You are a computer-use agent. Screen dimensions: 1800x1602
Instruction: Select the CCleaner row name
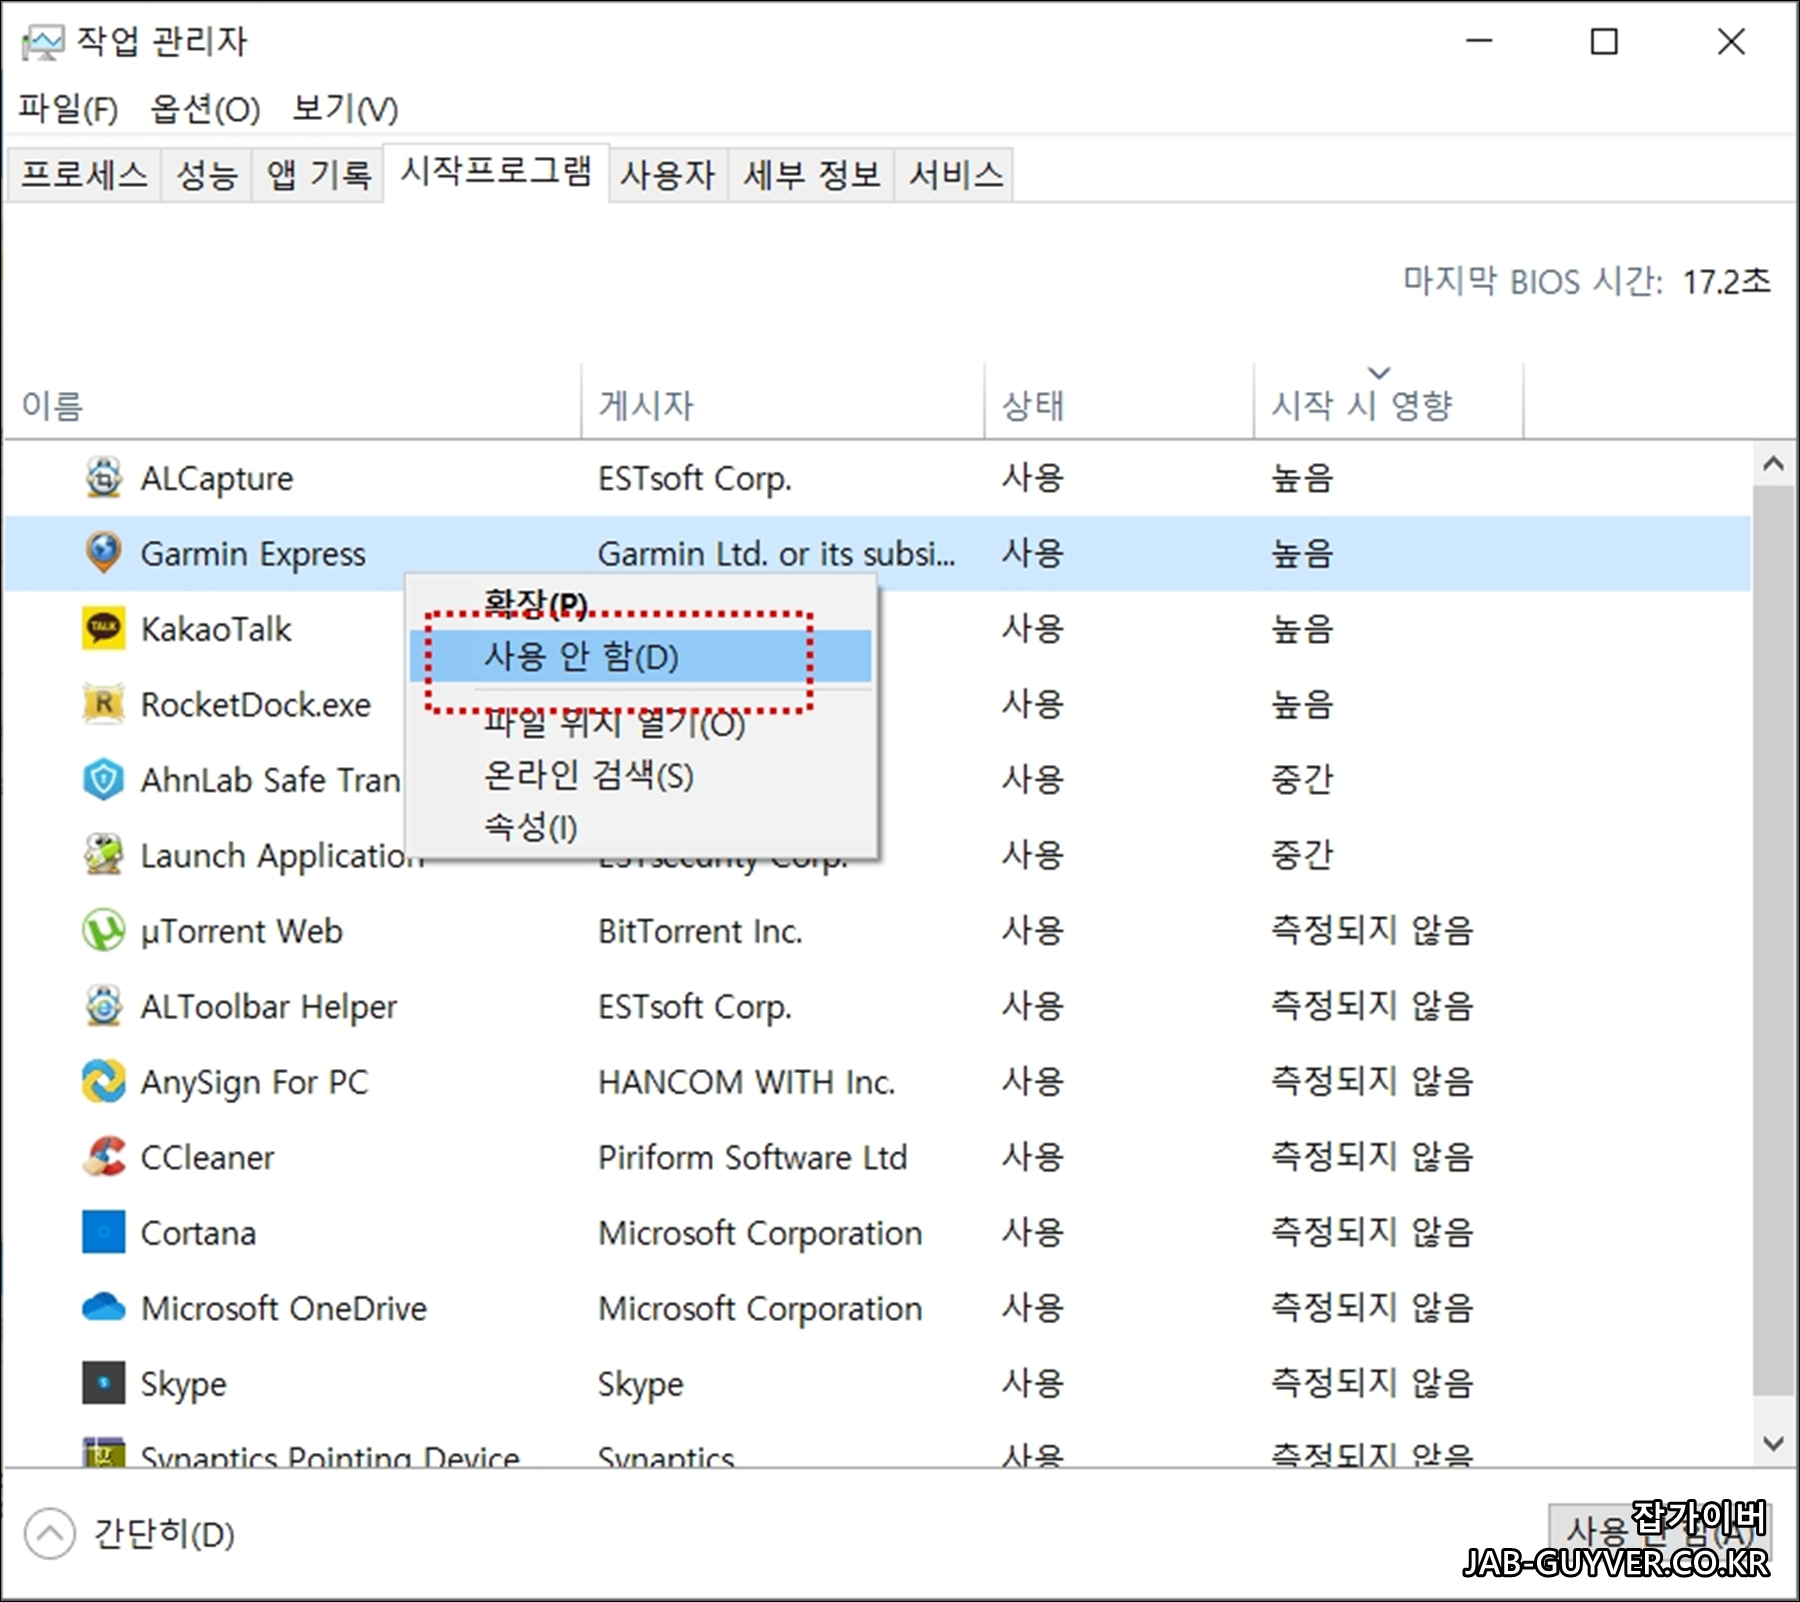(x=207, y=1157)
